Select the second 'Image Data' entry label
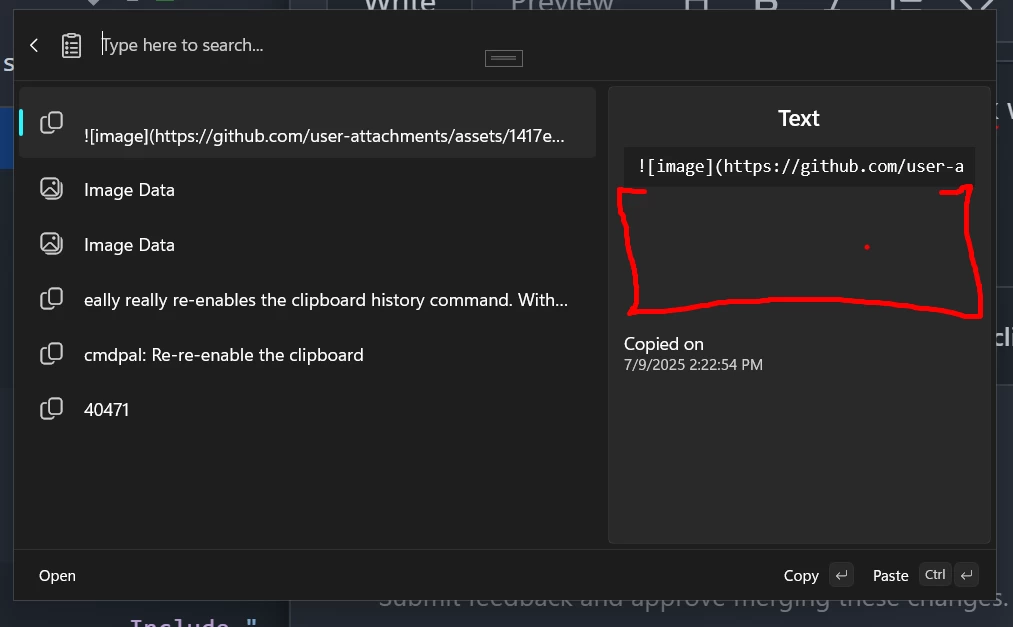Viewport: 1013px width, 627px height. tap(130, 245)
